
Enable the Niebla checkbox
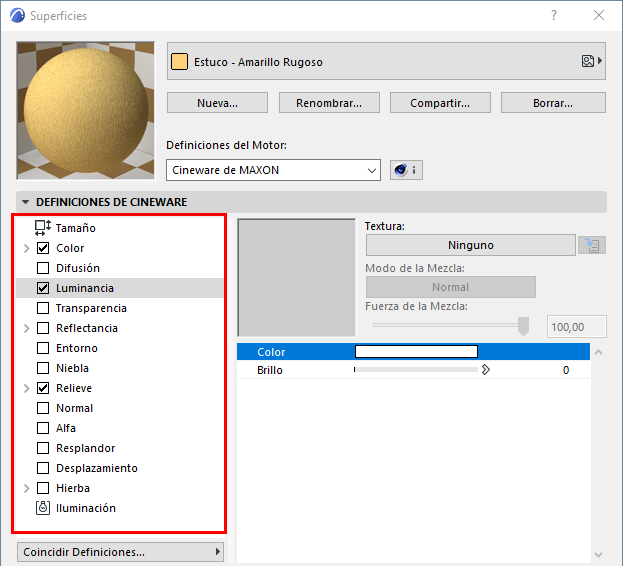coord(43,368)
